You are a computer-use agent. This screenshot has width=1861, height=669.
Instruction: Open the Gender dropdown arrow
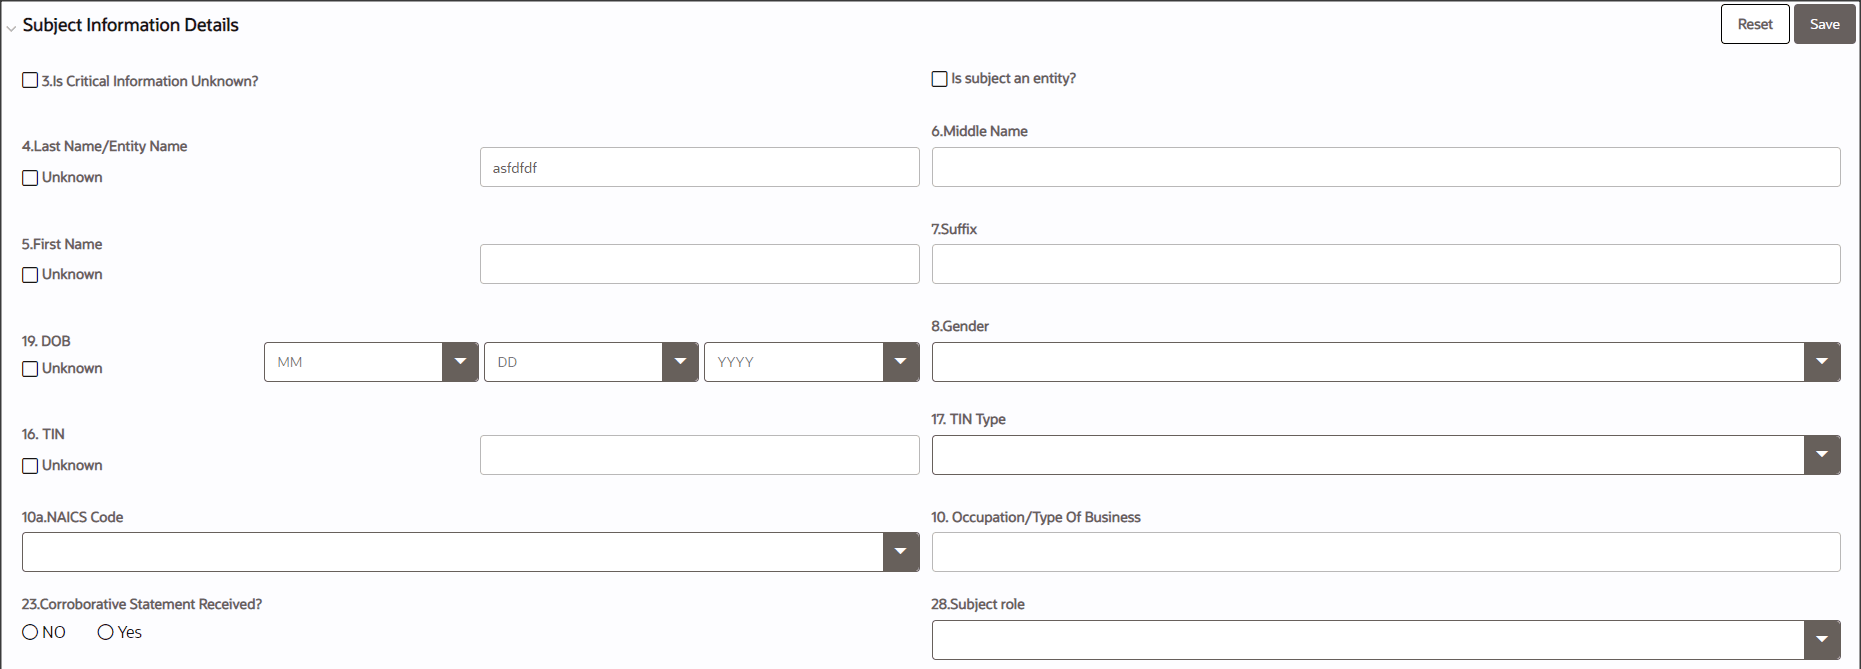(x=1821, y=362)
